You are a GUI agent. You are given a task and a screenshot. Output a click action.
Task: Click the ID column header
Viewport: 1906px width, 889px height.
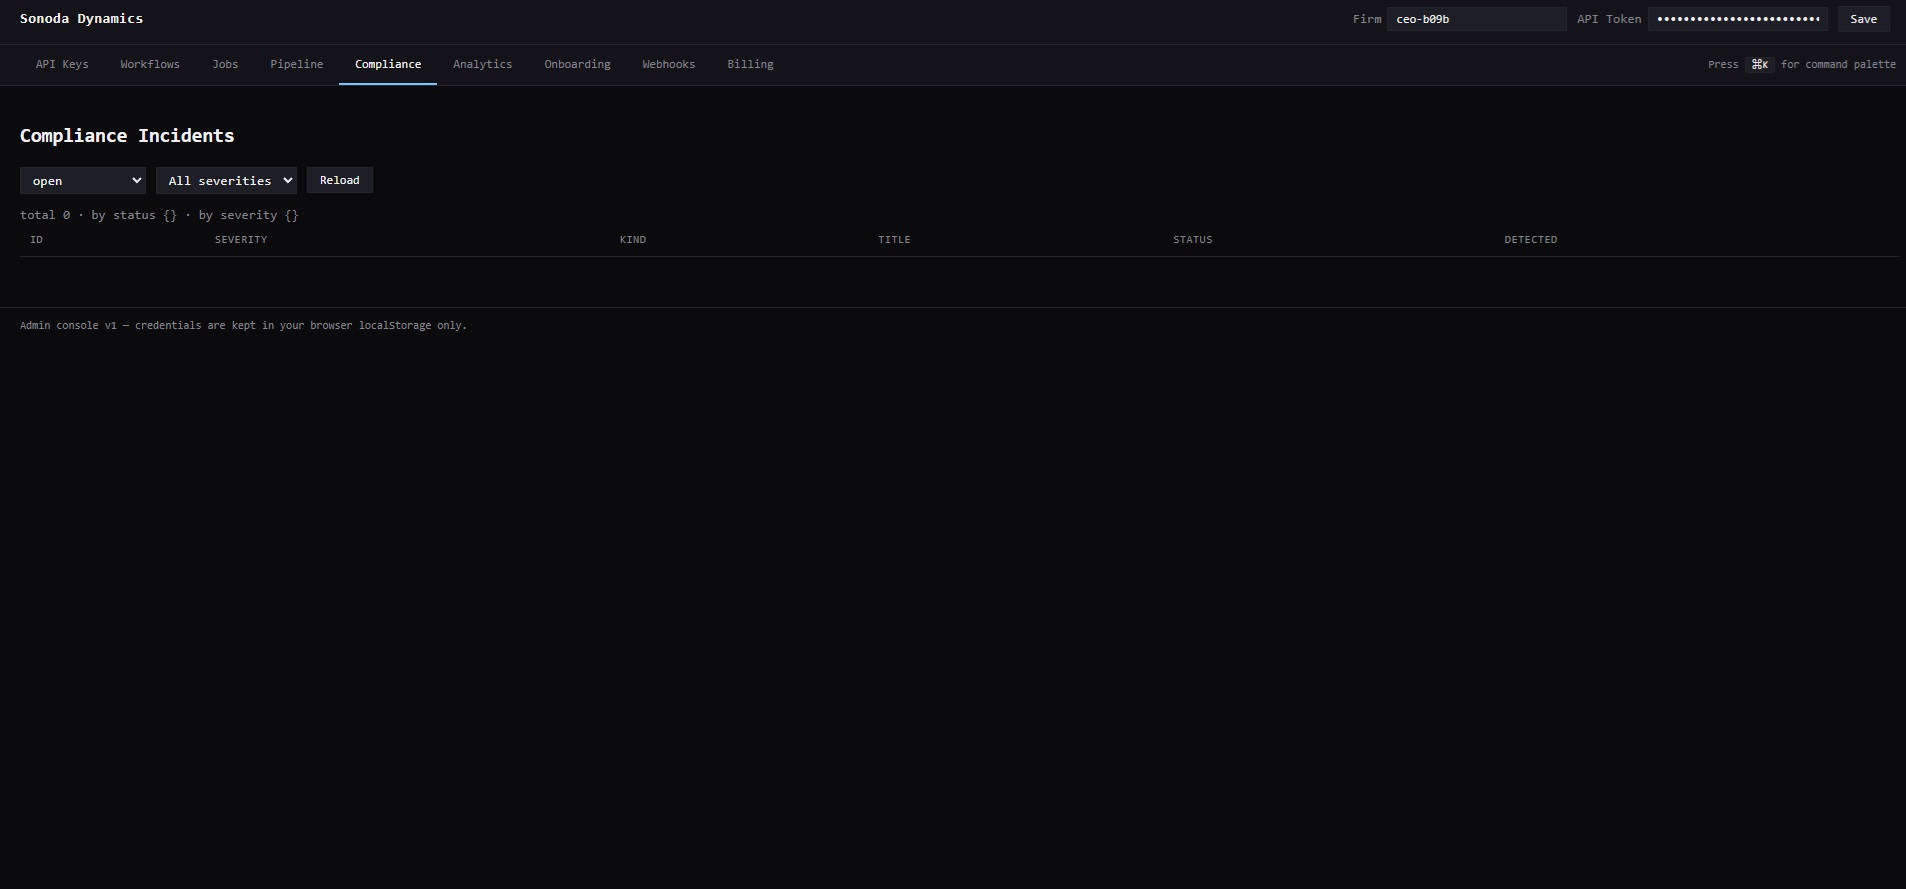(36, 239)
